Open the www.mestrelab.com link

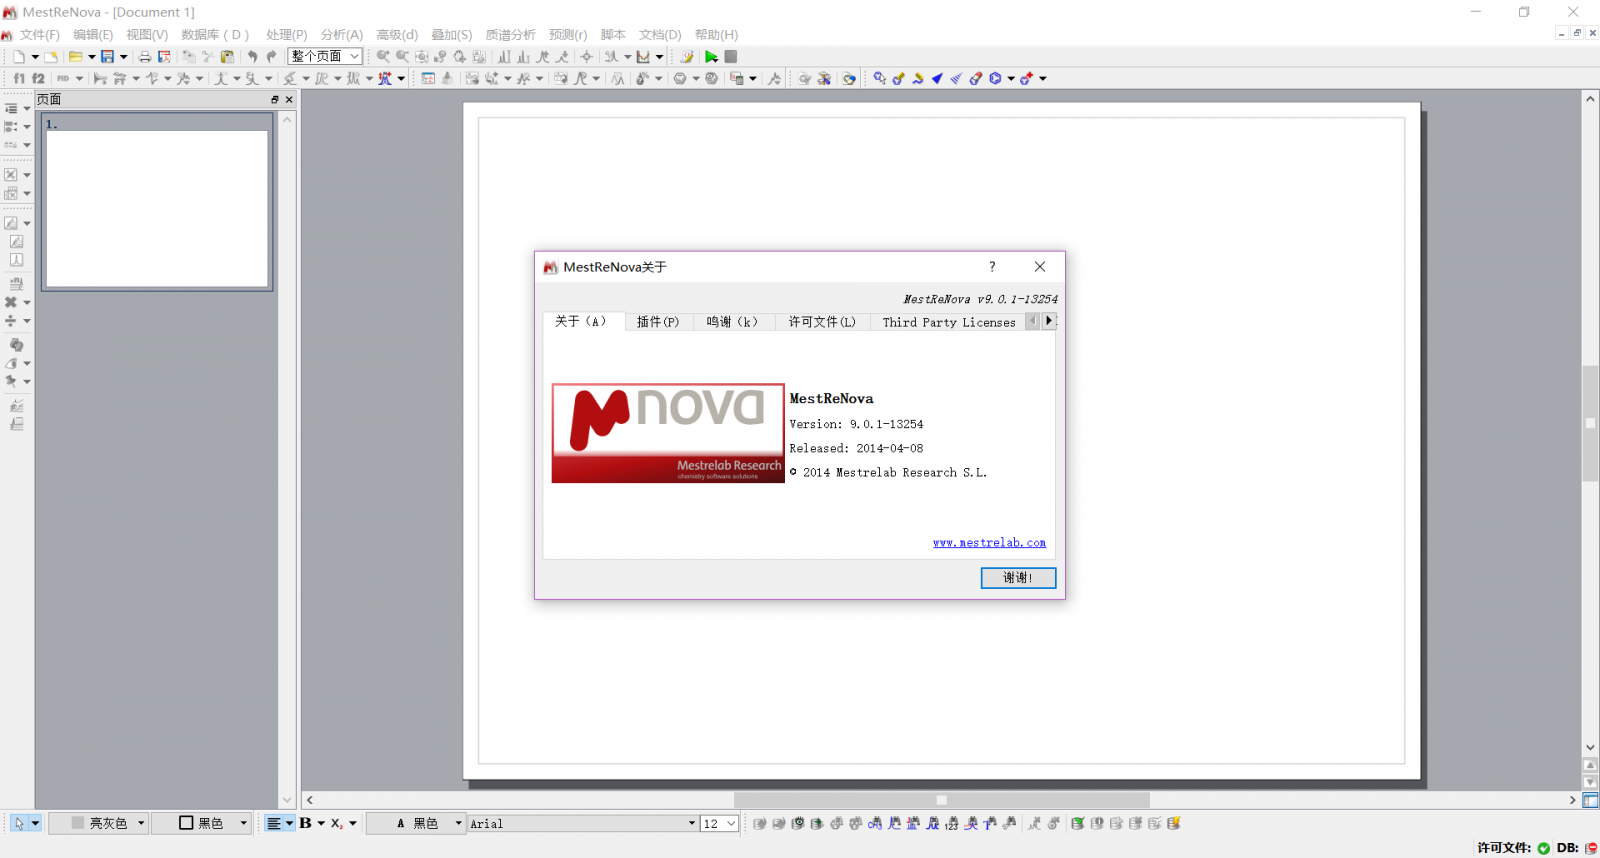point(989,543)
